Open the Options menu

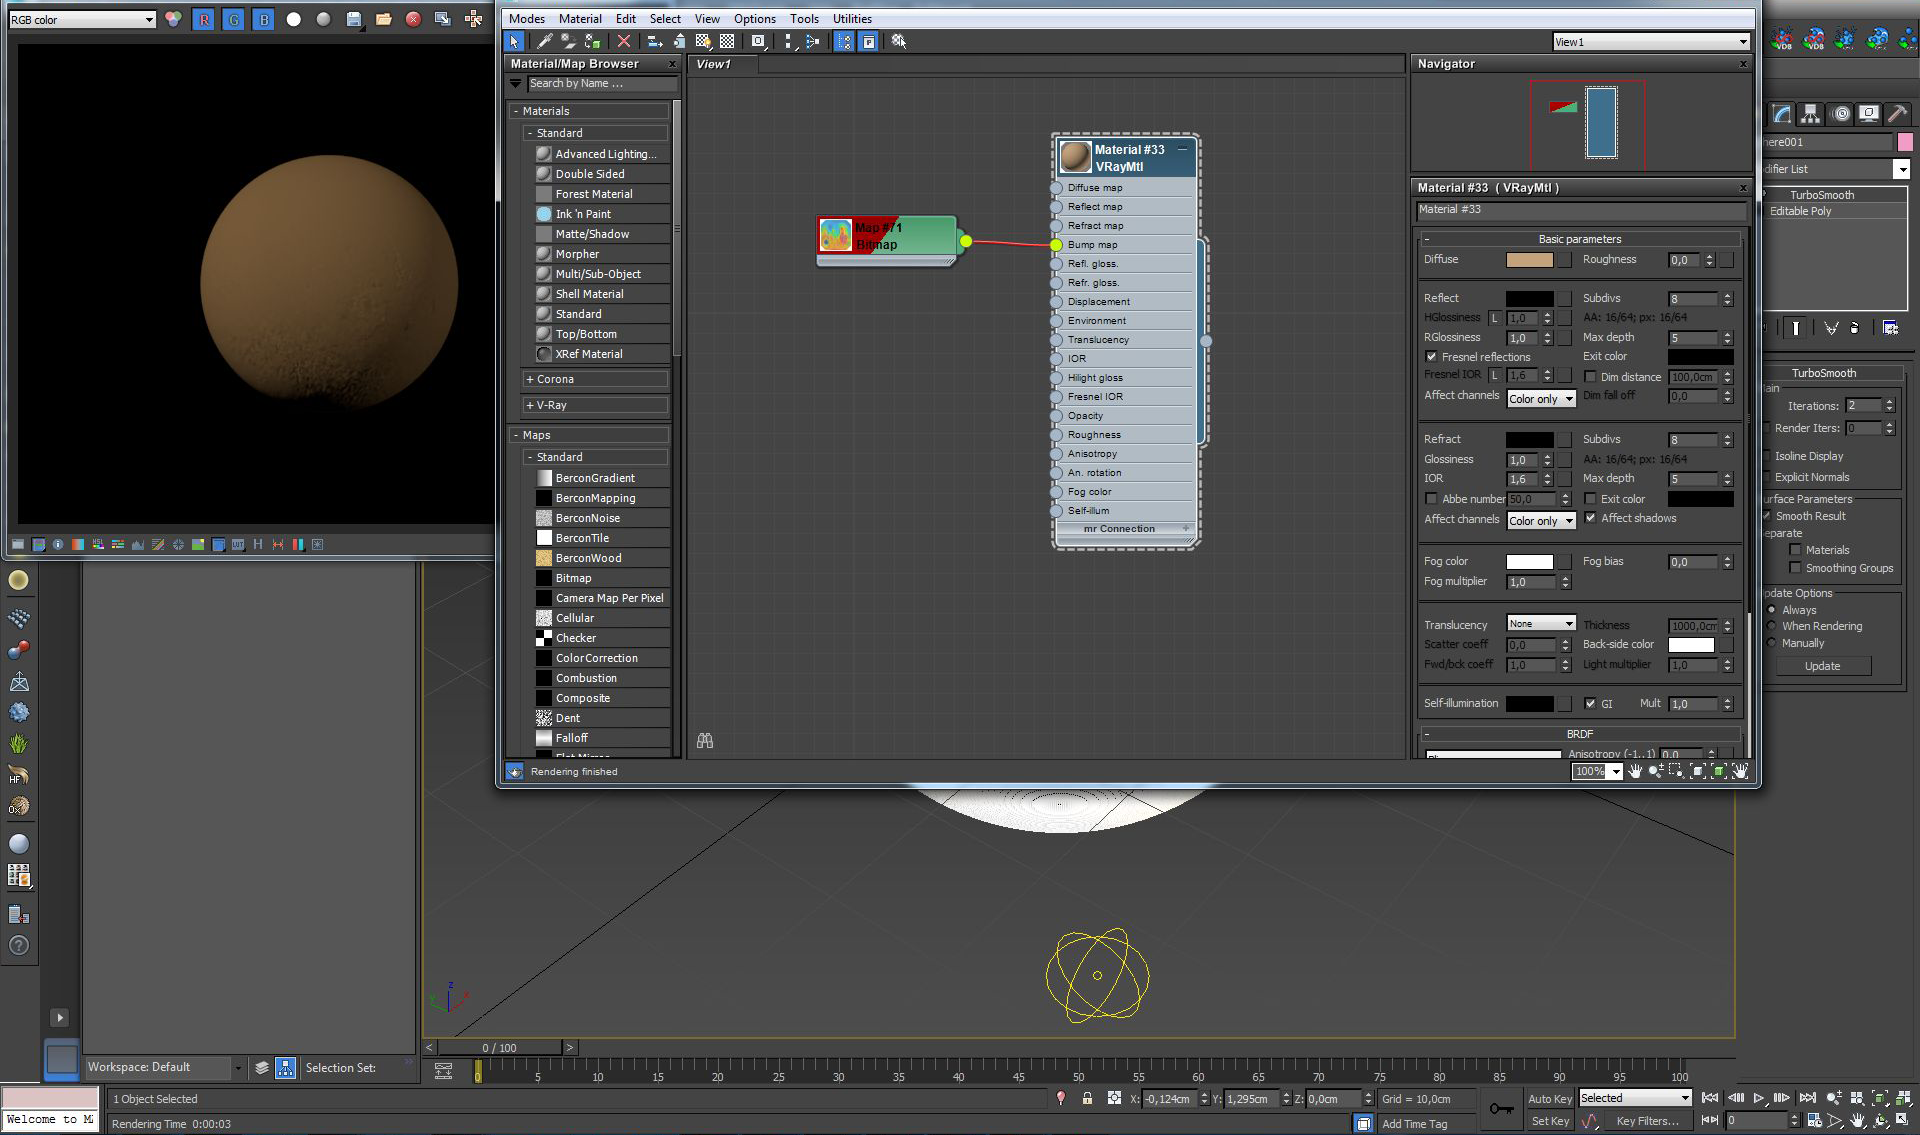tap(754, 18)
